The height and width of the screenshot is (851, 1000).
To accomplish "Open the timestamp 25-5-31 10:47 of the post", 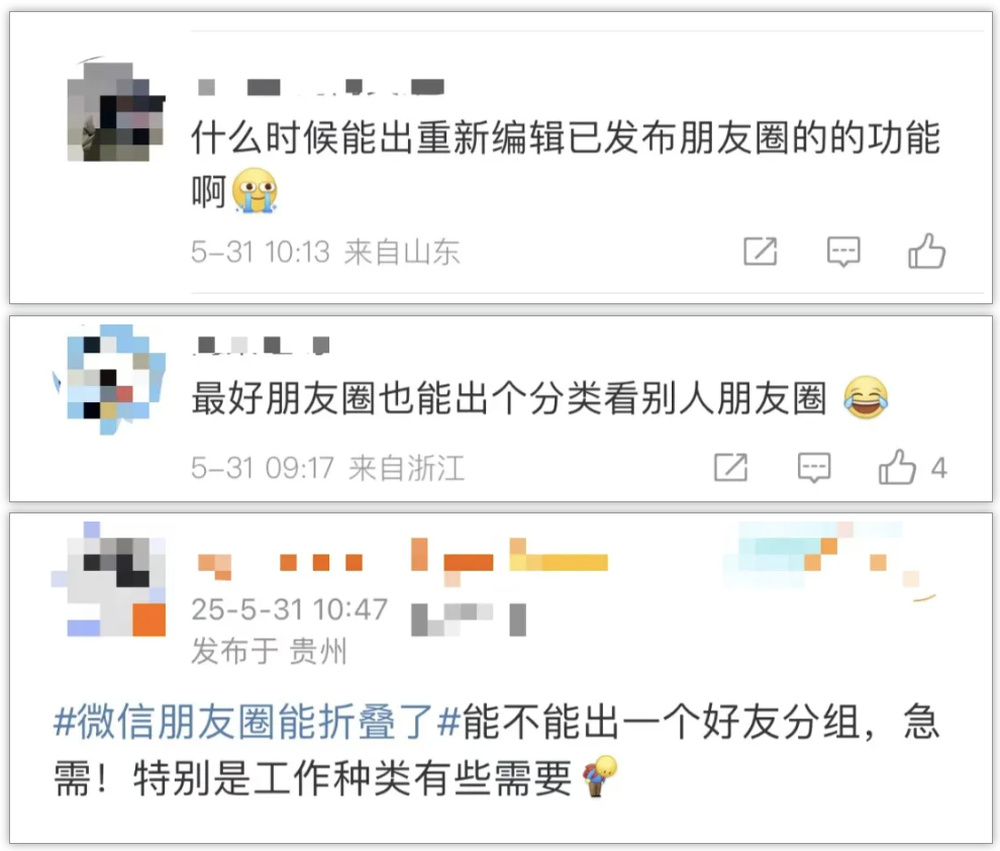I will (290, 609).
